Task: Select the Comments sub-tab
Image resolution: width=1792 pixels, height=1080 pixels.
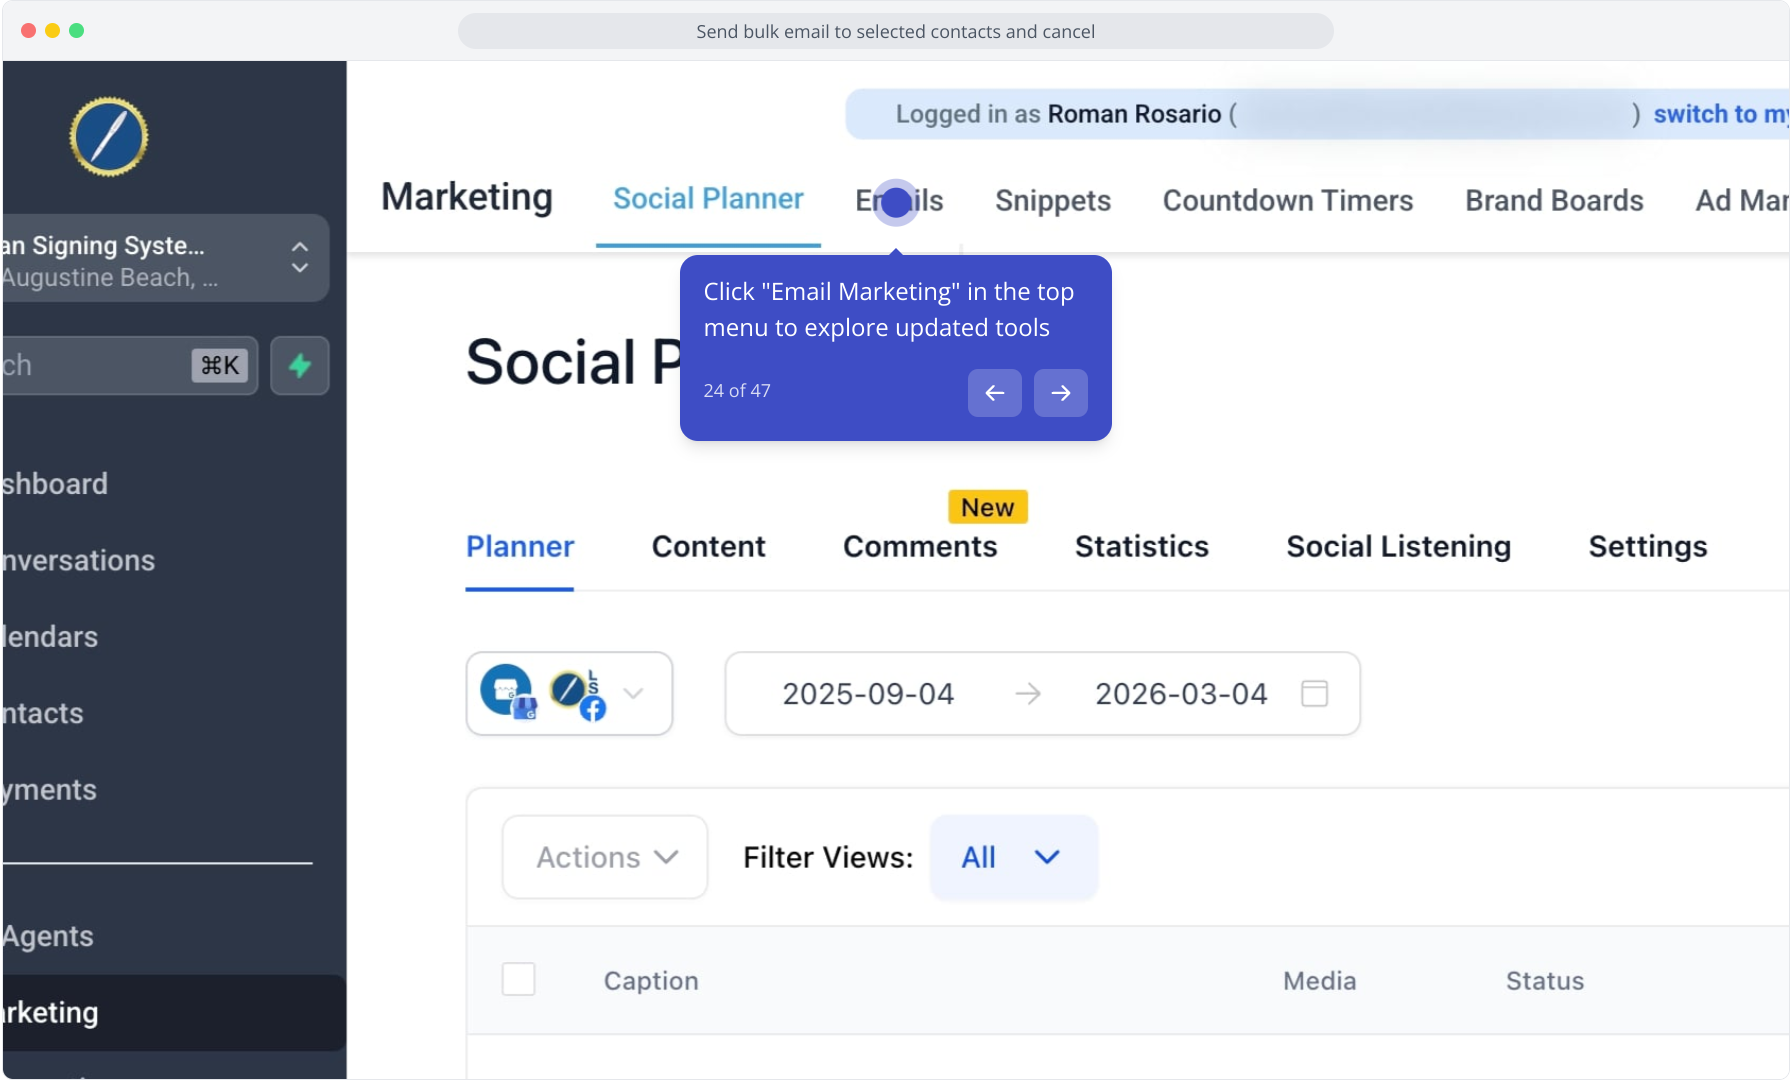Action: (920, 547)
